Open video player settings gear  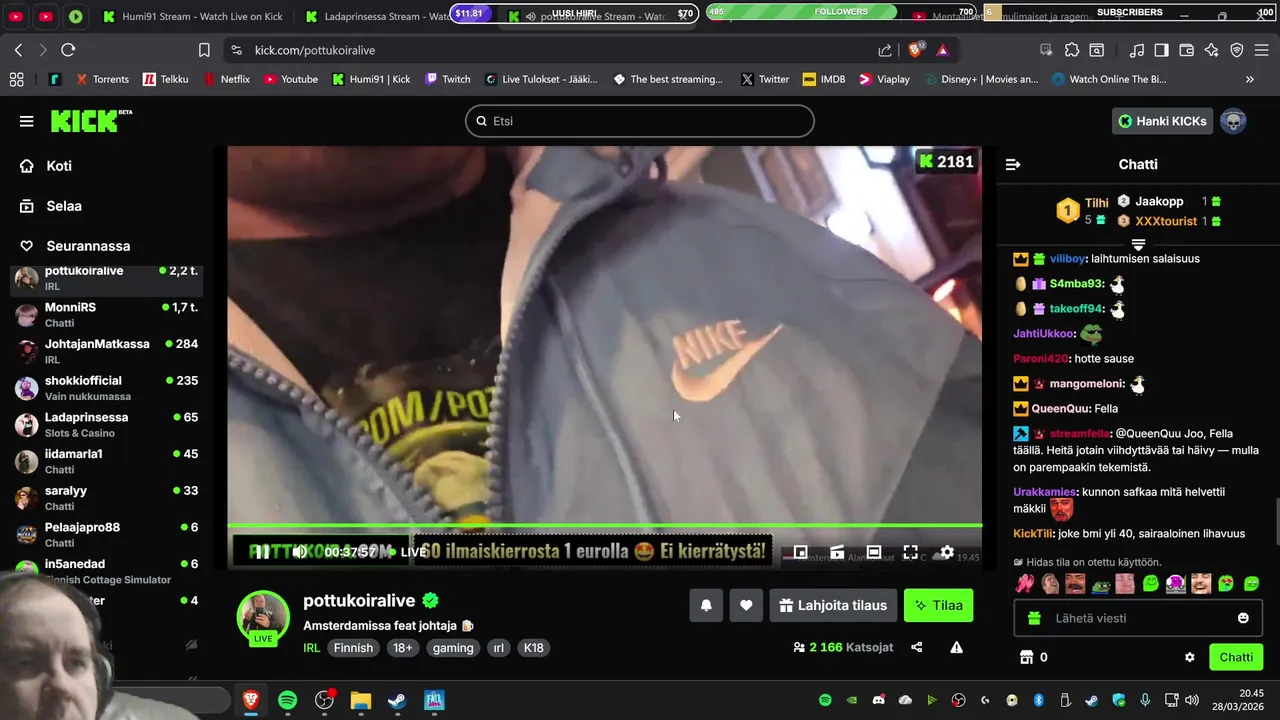947,552
